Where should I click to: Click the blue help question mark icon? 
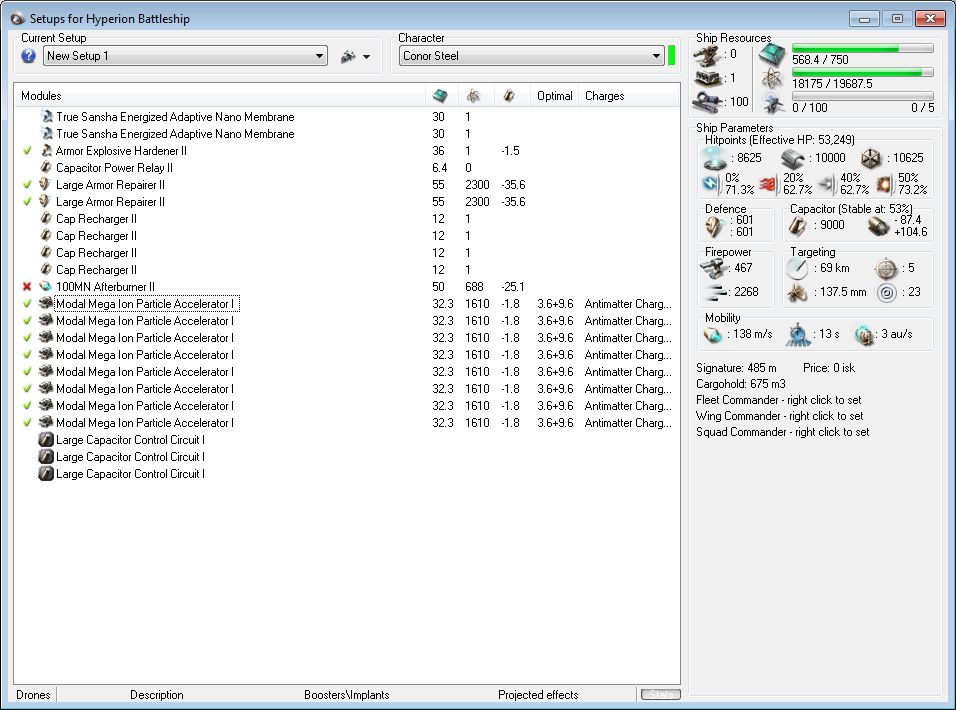pos(28,56)
